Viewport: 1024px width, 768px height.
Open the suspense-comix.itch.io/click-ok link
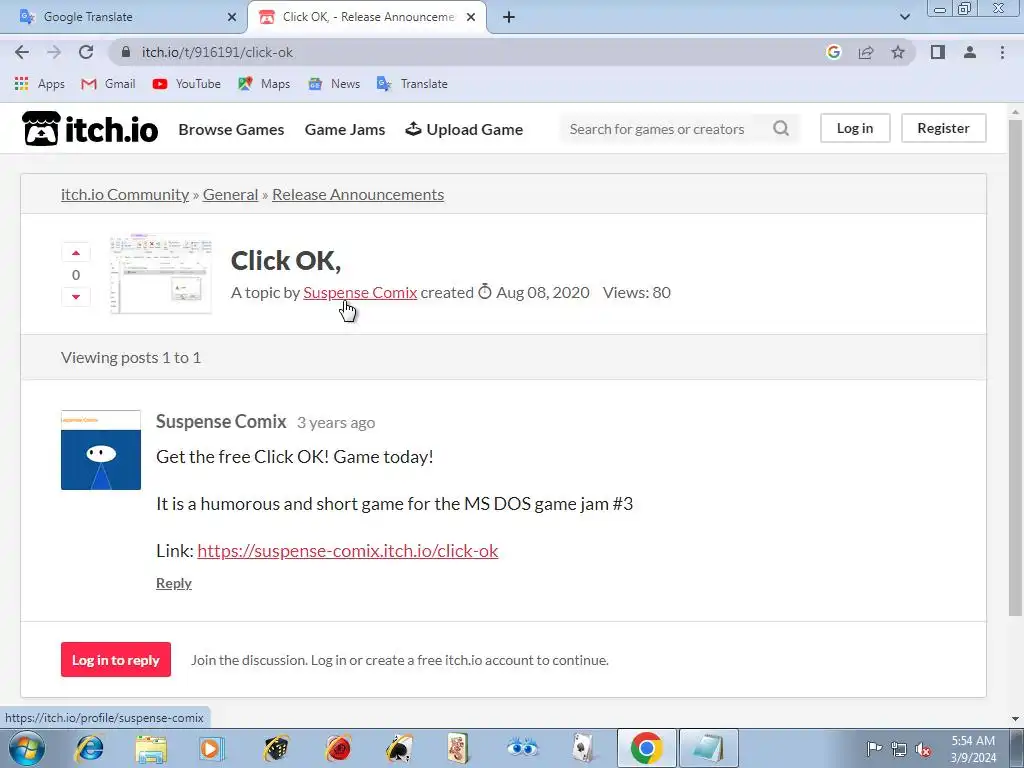coord(347,551)
